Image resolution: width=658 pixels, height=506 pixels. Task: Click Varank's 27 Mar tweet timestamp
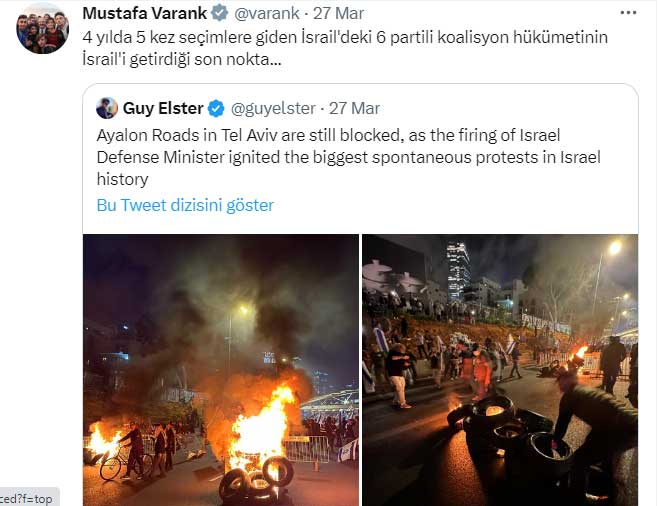point(338,13)
